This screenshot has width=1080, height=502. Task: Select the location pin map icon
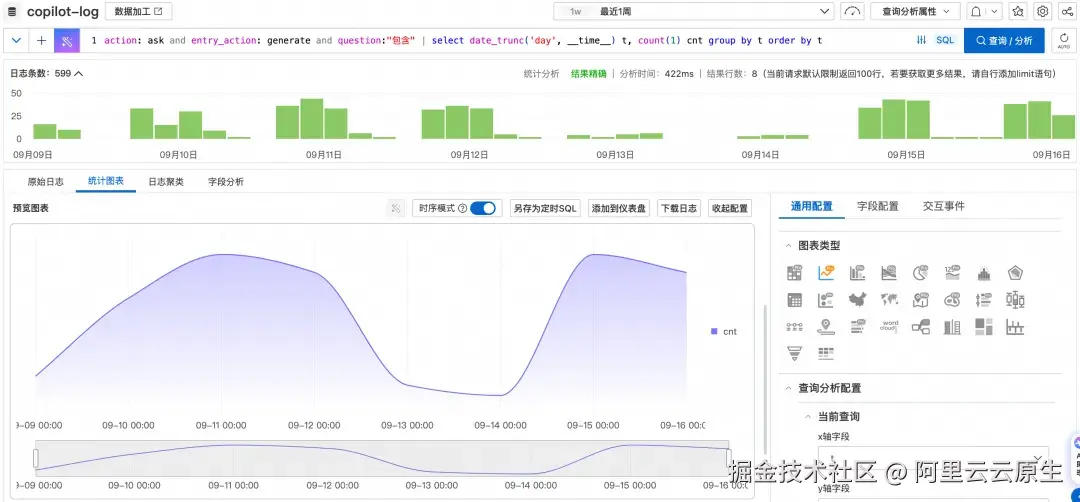826,326
